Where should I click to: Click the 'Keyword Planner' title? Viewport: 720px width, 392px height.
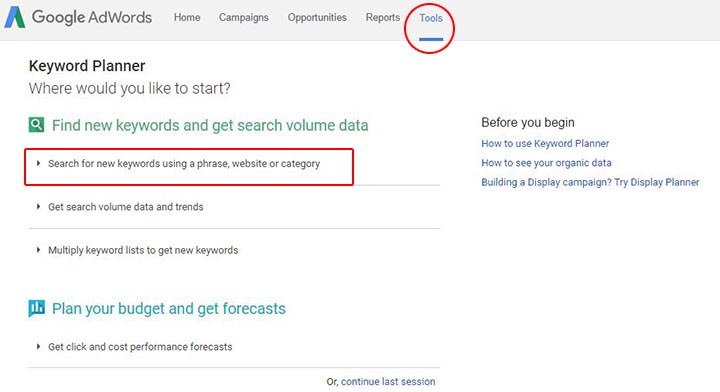[x=87, y=66]
